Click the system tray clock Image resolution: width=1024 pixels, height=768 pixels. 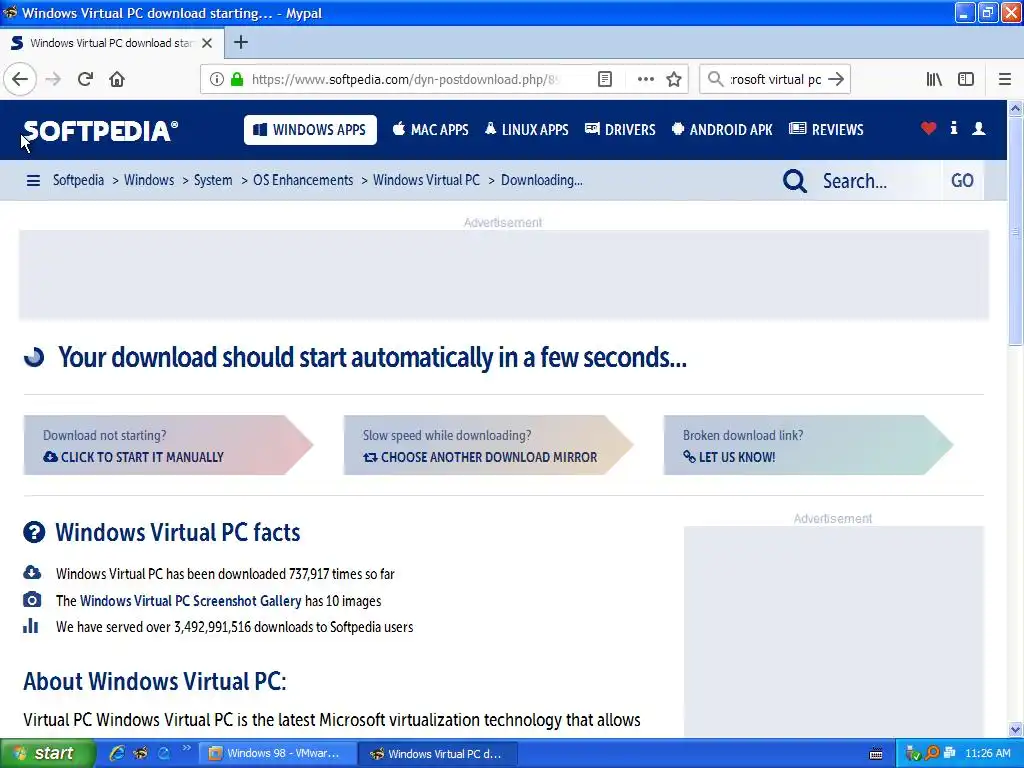(x=987, y=754)
